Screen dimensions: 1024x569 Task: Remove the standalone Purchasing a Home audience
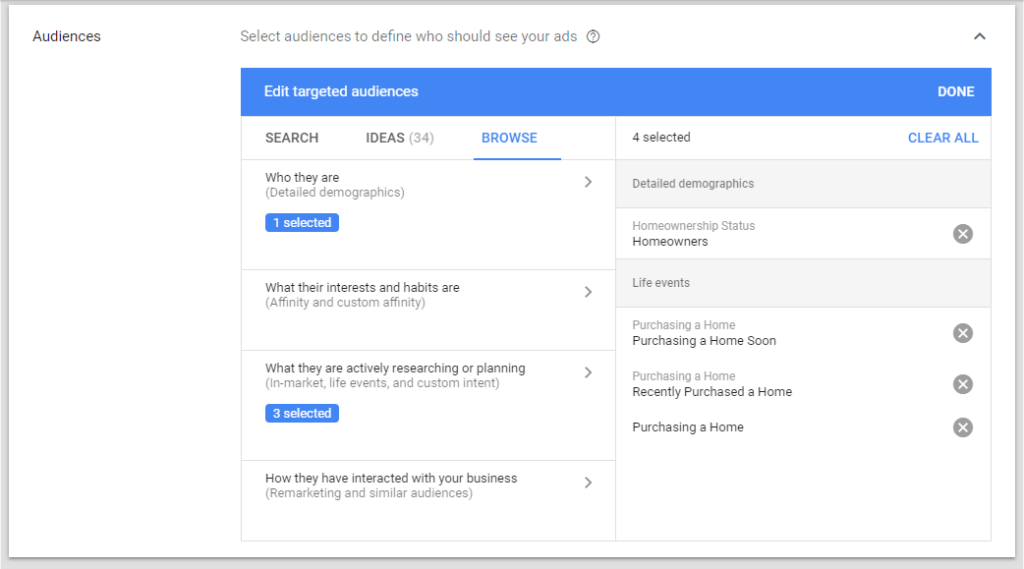pos(963,427)
